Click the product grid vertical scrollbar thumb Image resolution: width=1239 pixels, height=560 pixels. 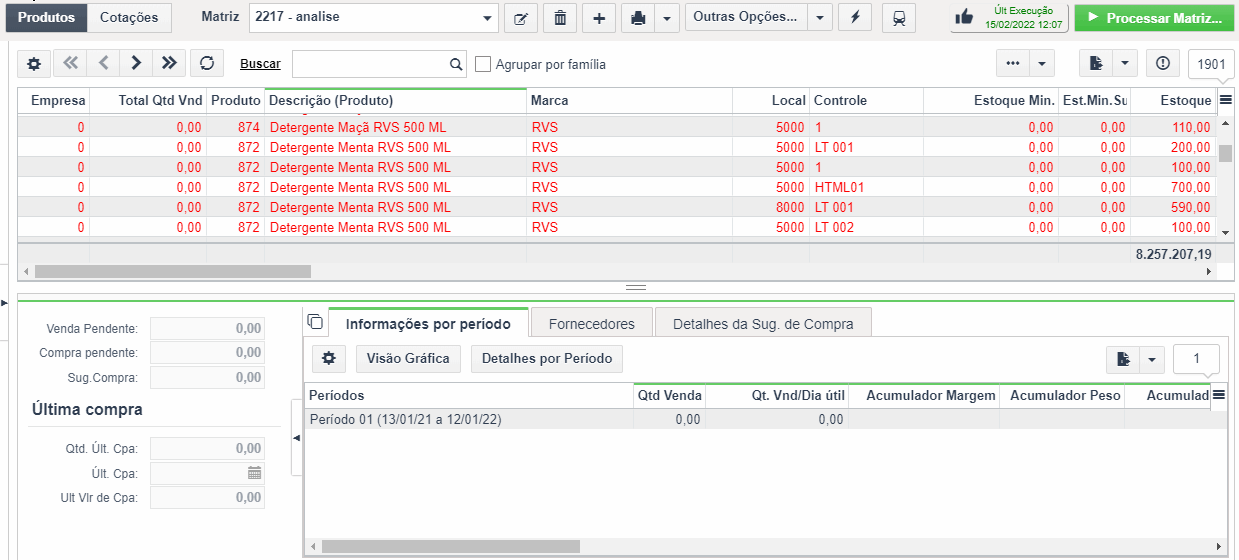pos(1225,153)
